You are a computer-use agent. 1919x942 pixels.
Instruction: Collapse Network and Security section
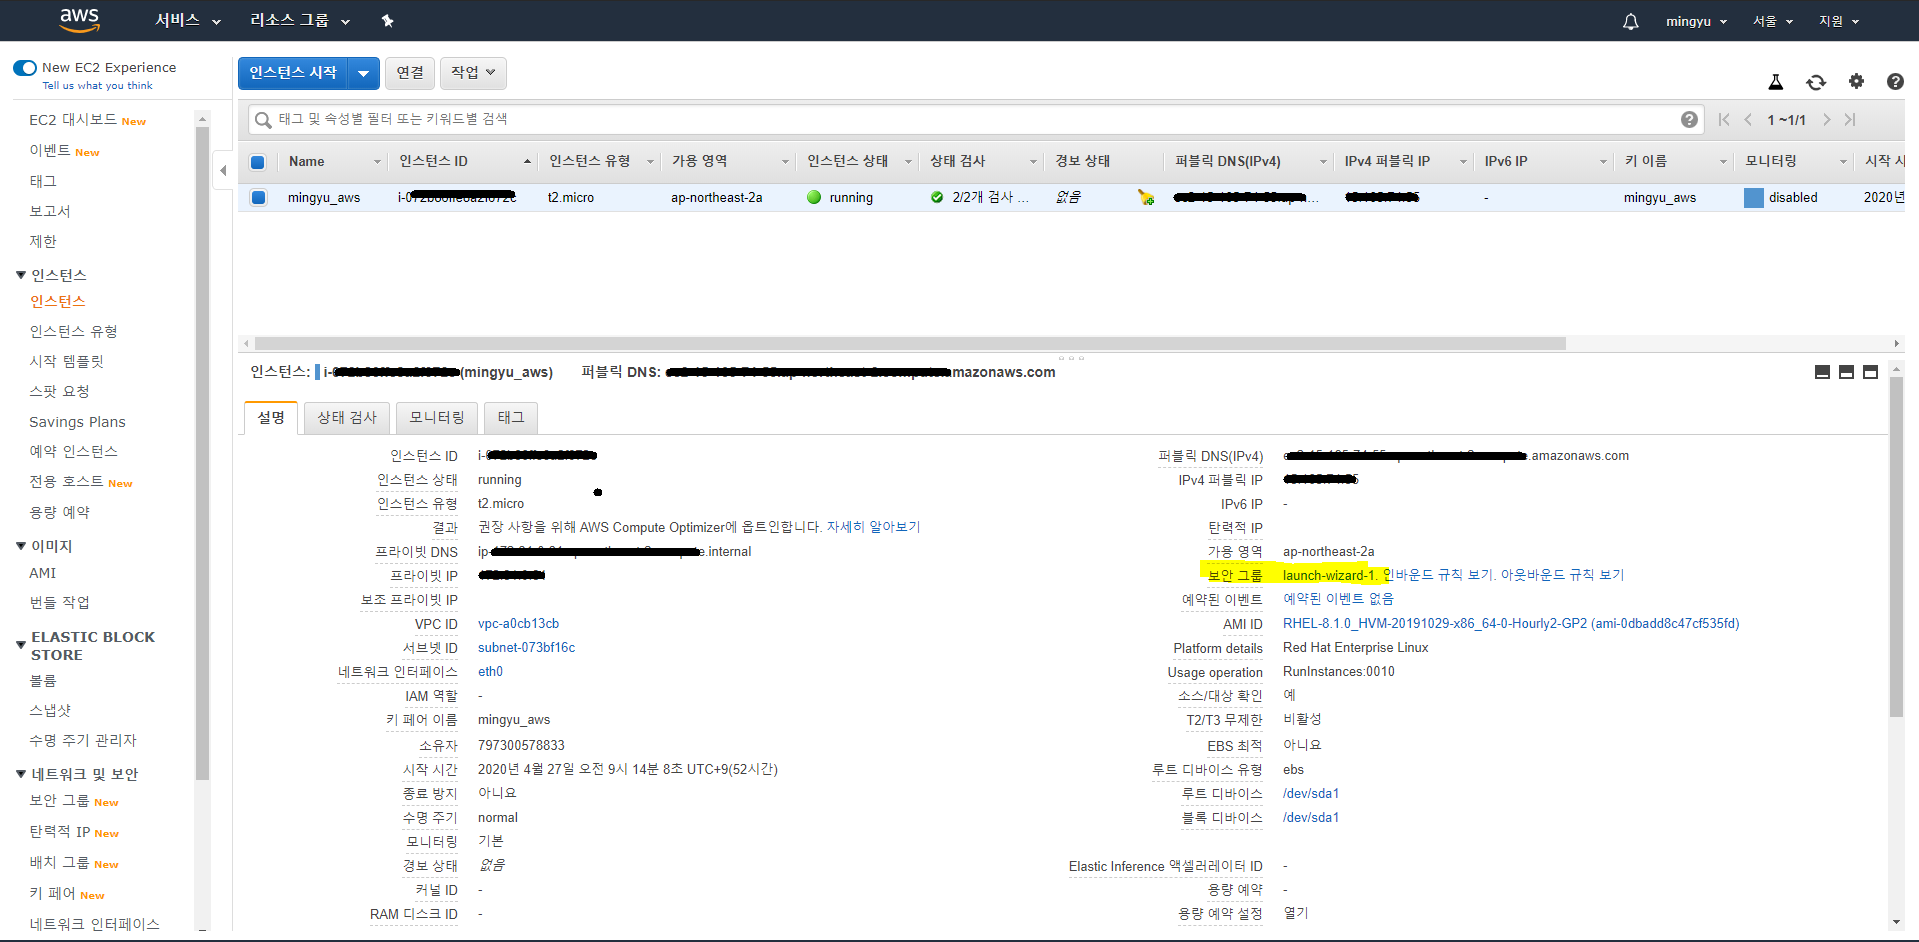tap(21, 774)
